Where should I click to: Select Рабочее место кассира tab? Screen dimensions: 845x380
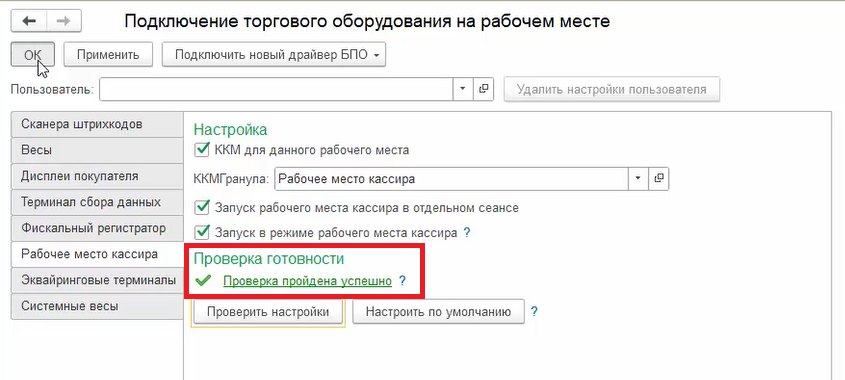(x=97, y=254)
